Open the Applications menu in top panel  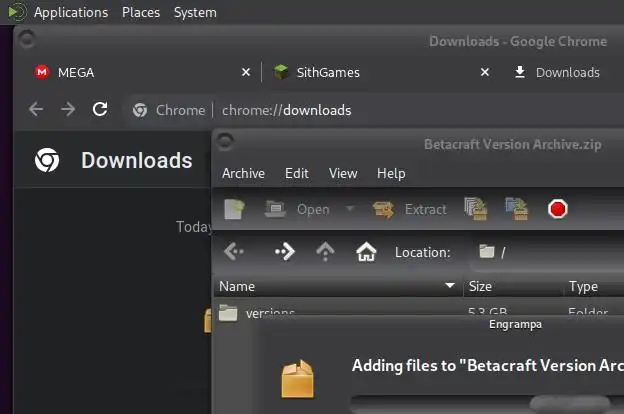click(71, 12)
